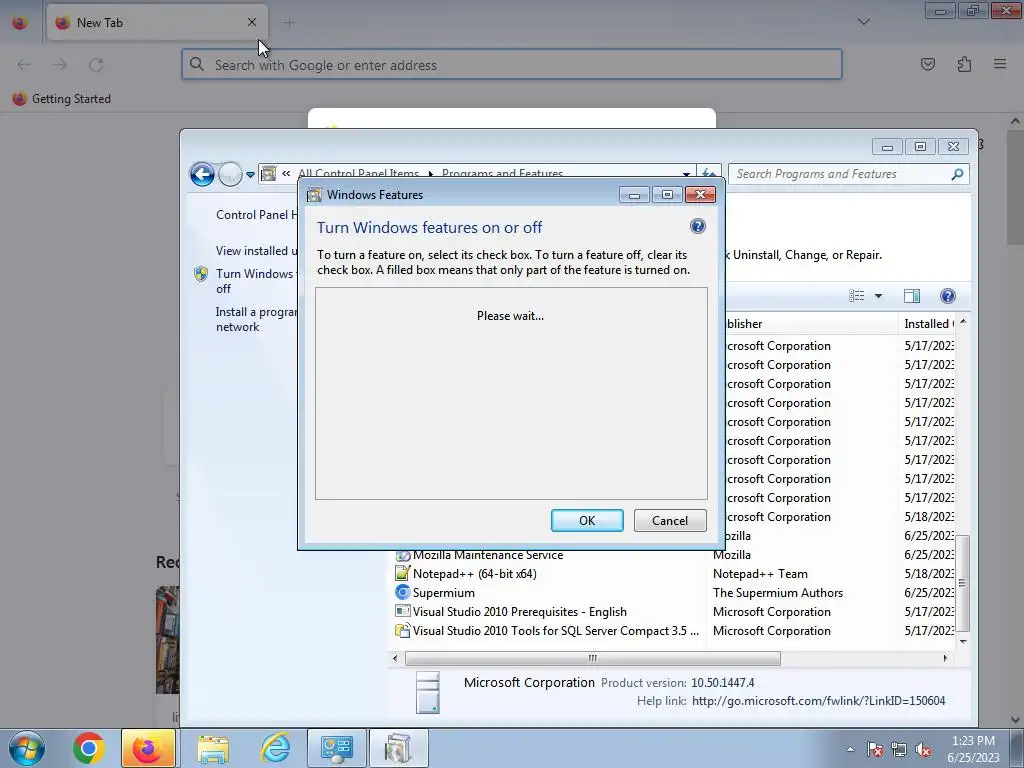Launch Internet Explorer from taskbar
Viewport: 1024px width, 768px height.
(274, 748)
